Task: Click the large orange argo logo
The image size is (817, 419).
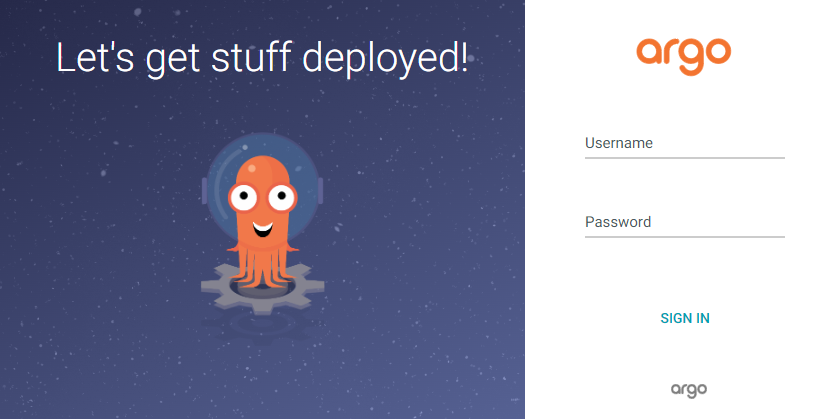Action: pyautogui.click(x=684, y=56)
